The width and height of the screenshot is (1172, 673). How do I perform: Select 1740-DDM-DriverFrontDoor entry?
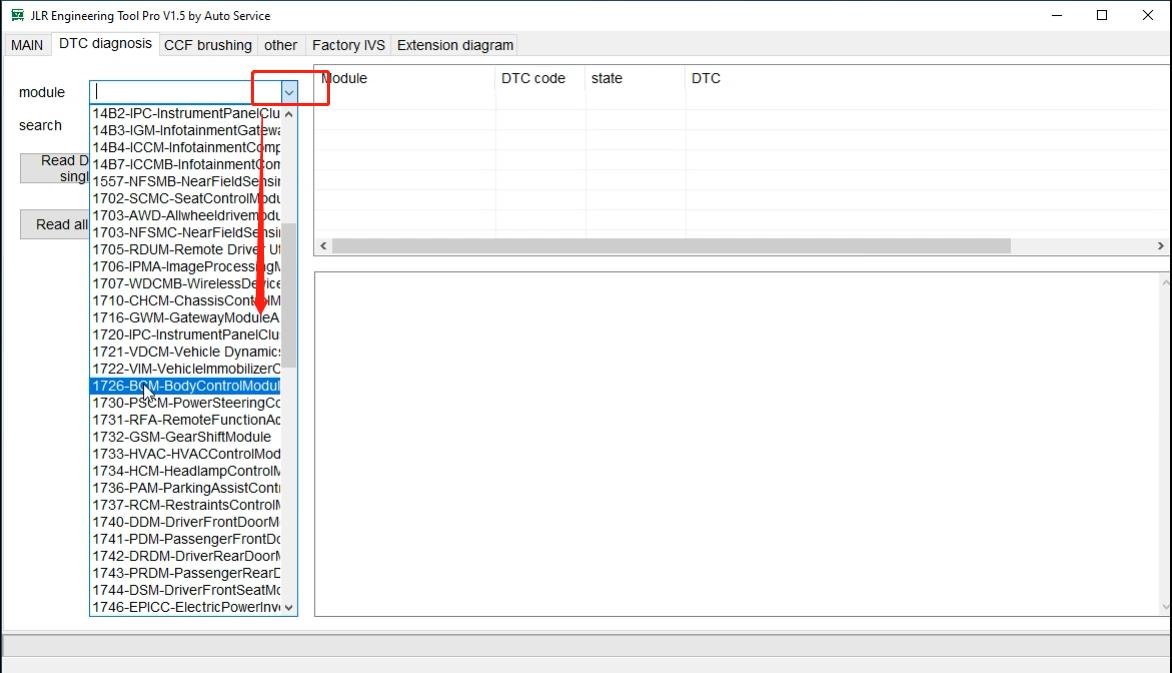185,522
